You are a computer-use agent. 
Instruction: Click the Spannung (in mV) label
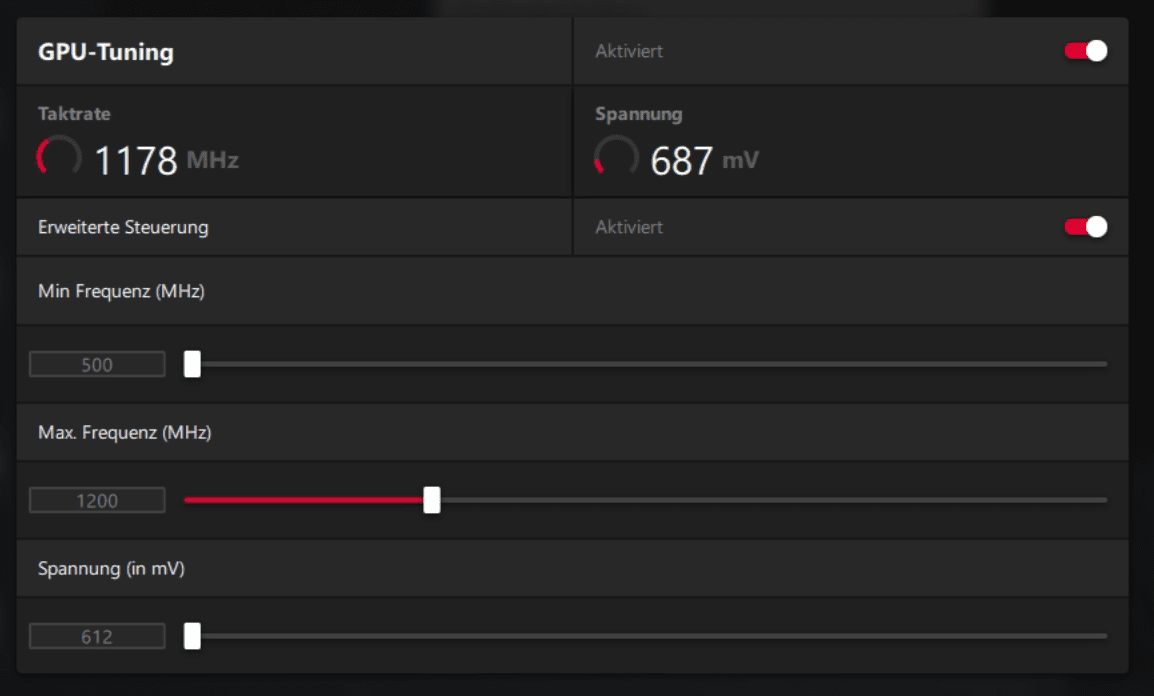click(111, 569)
